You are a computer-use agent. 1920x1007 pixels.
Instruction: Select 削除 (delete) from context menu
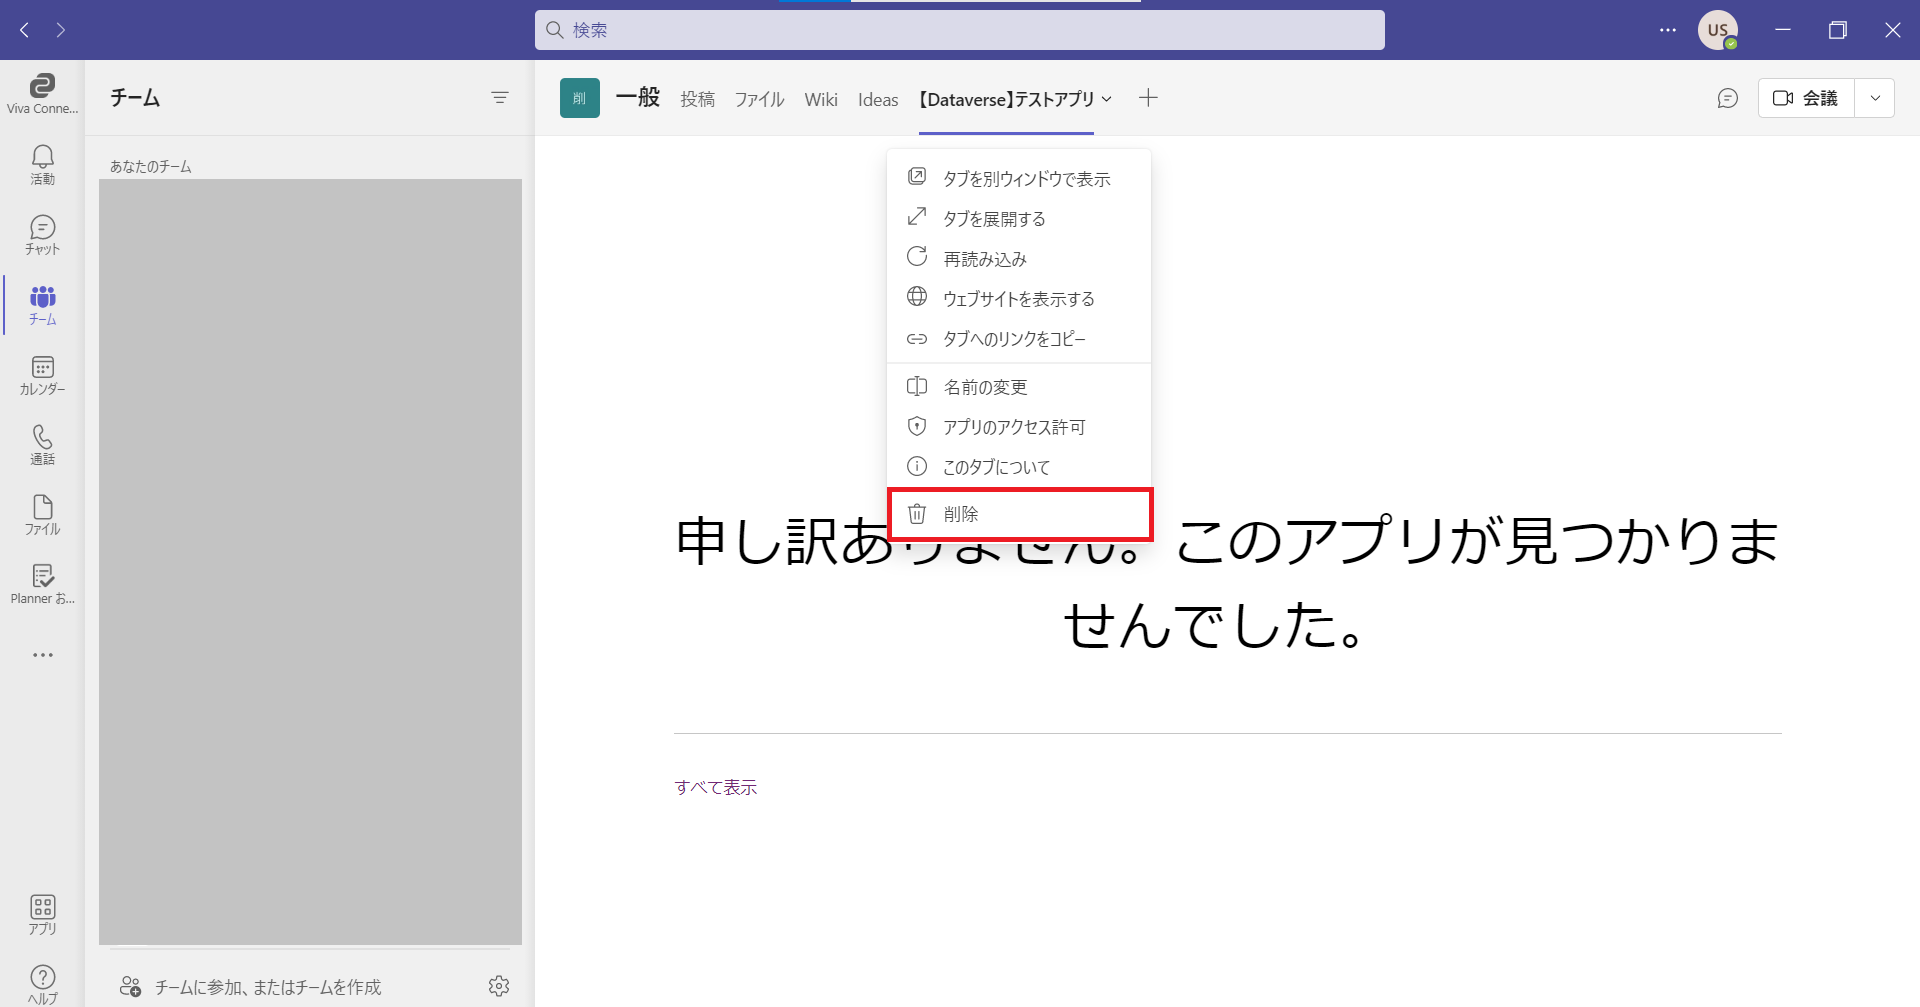pyautogui.click(x=1019, y=514)
